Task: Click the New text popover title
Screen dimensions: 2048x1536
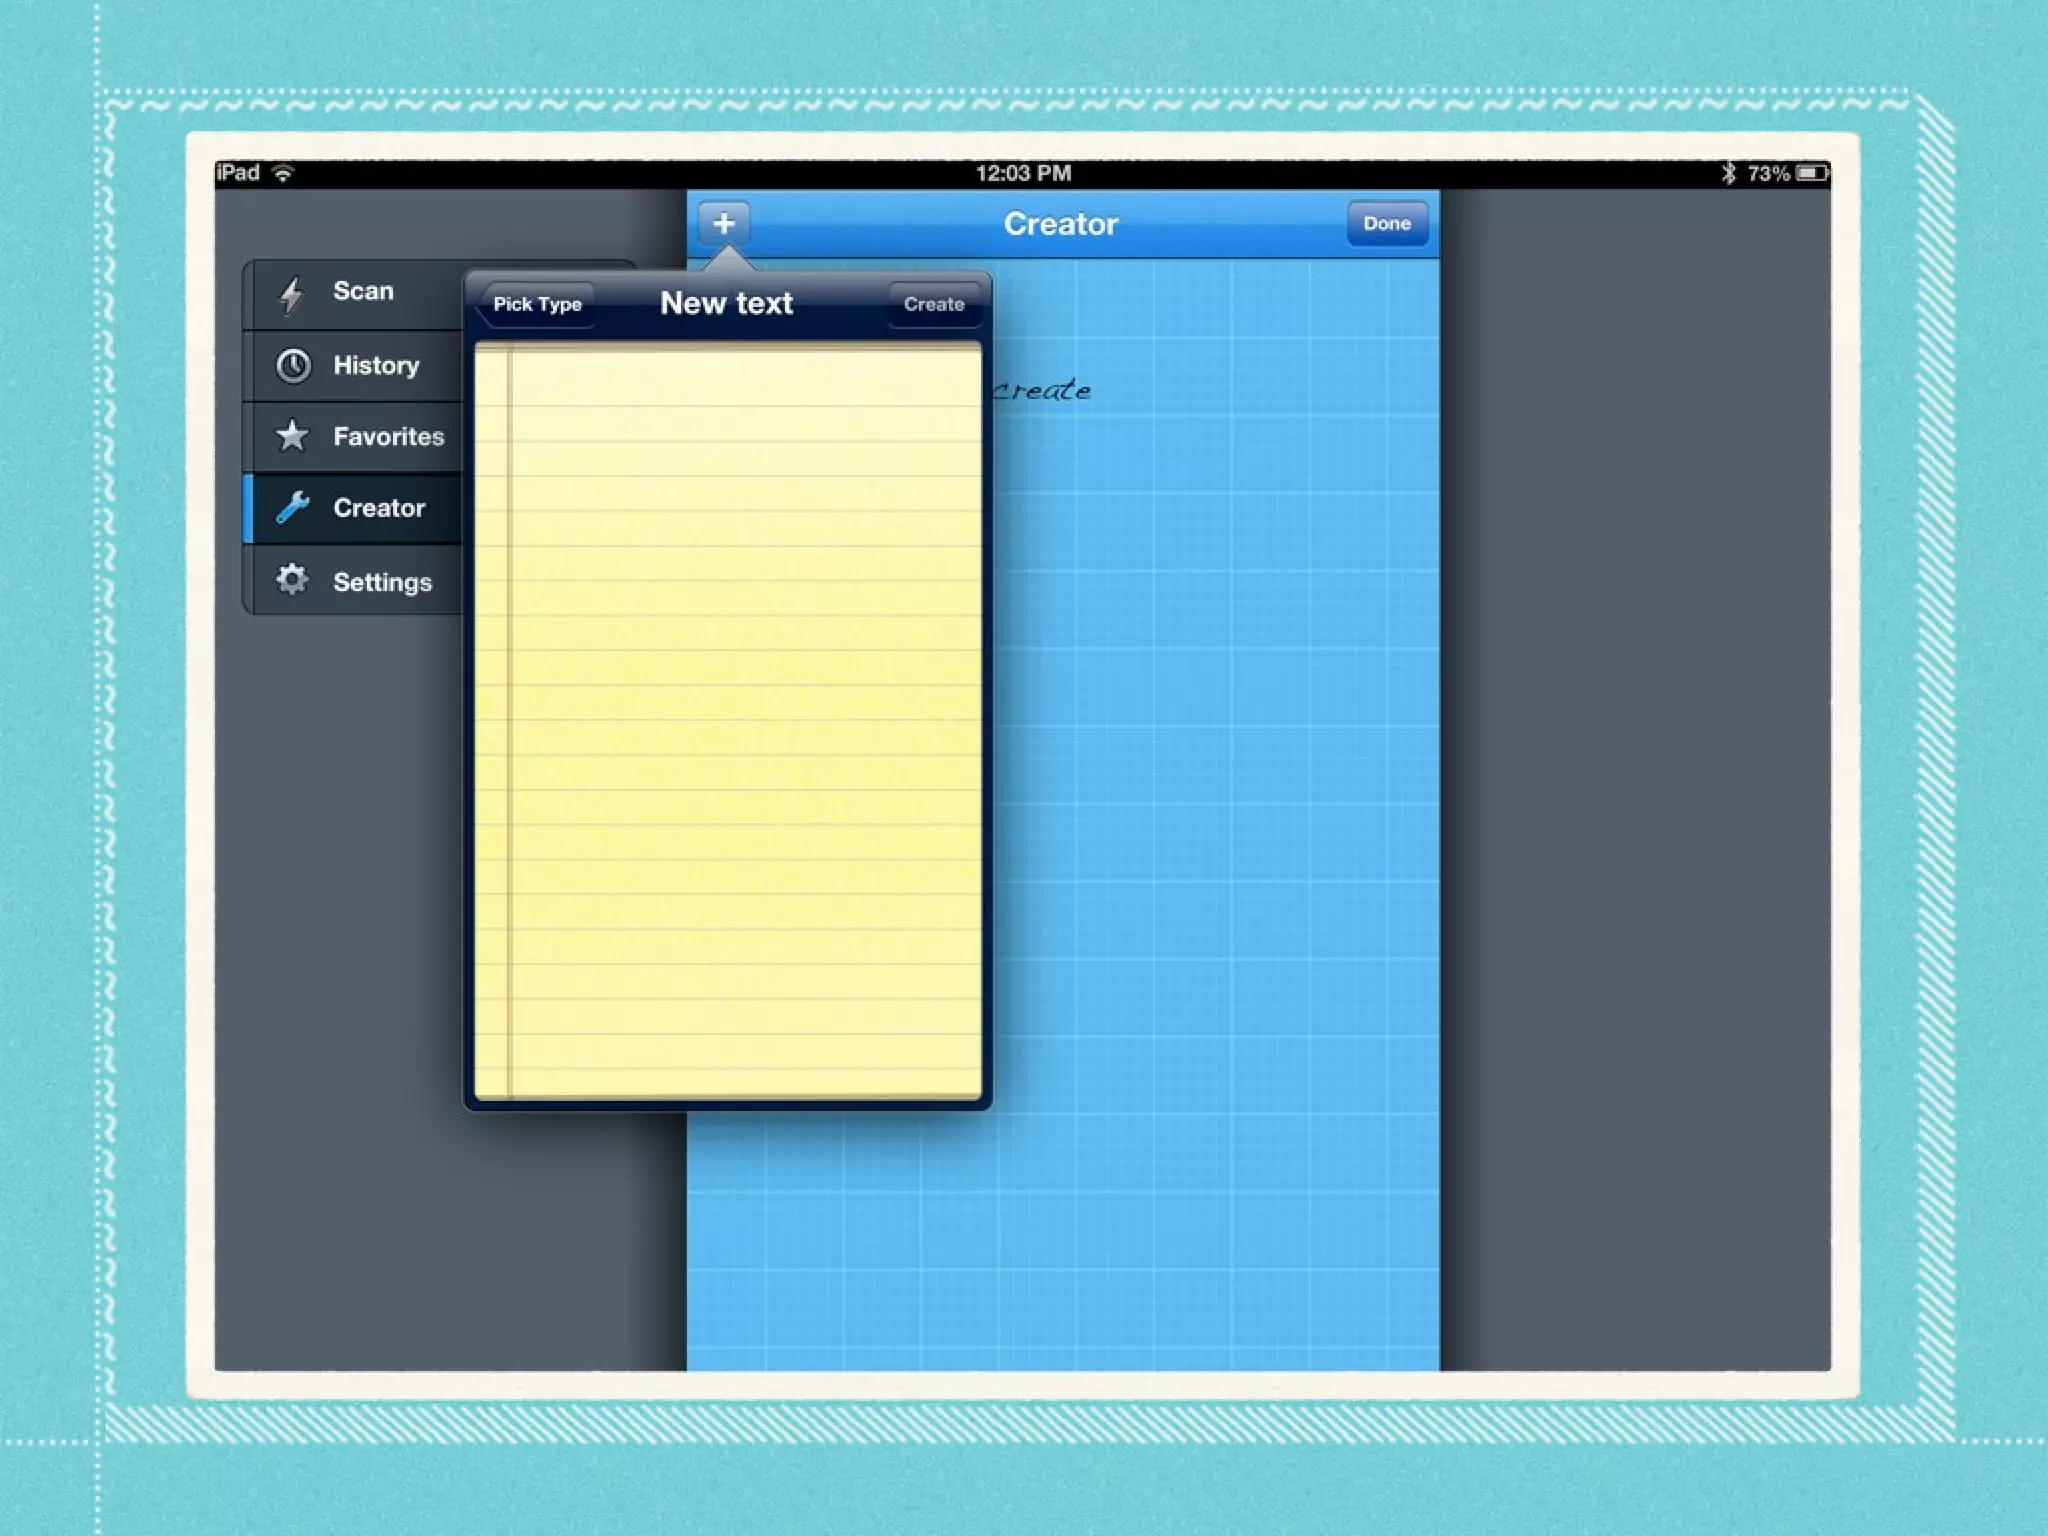Action: tap(727, 303)
